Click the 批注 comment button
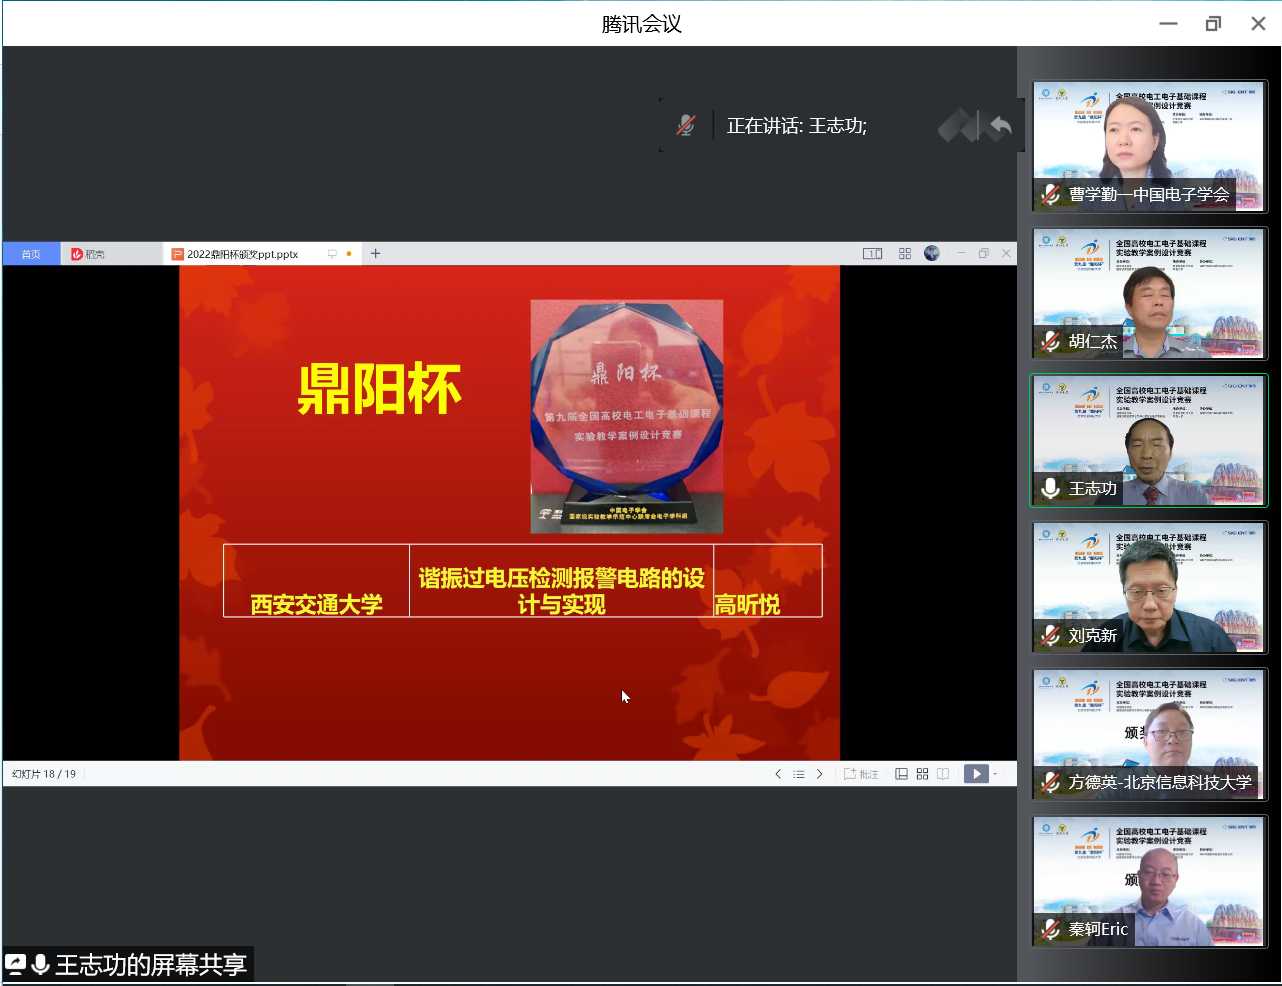Screen dimensions: 1282x986 tap(861, 774)
